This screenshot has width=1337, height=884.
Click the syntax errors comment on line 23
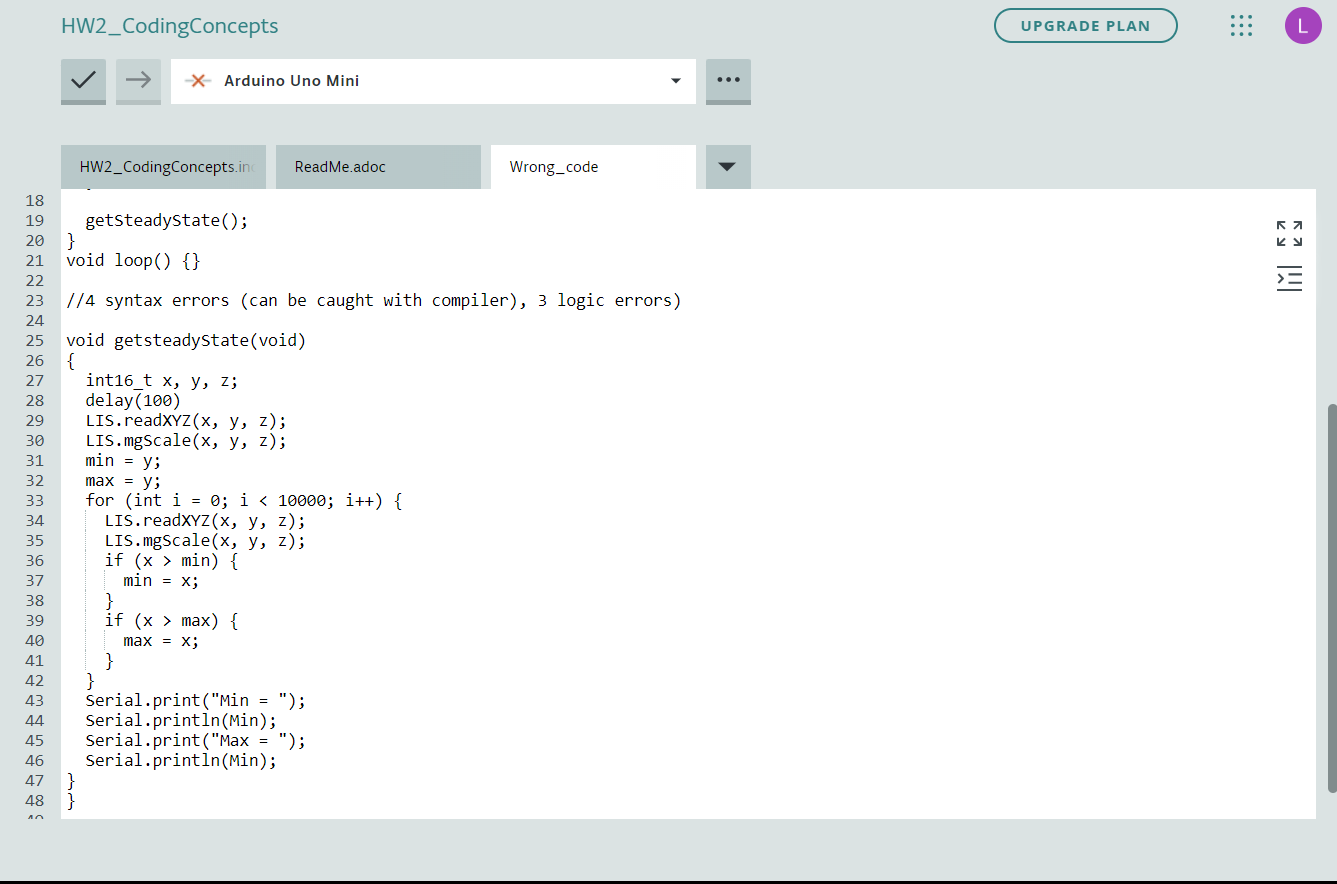click(373, 300)
